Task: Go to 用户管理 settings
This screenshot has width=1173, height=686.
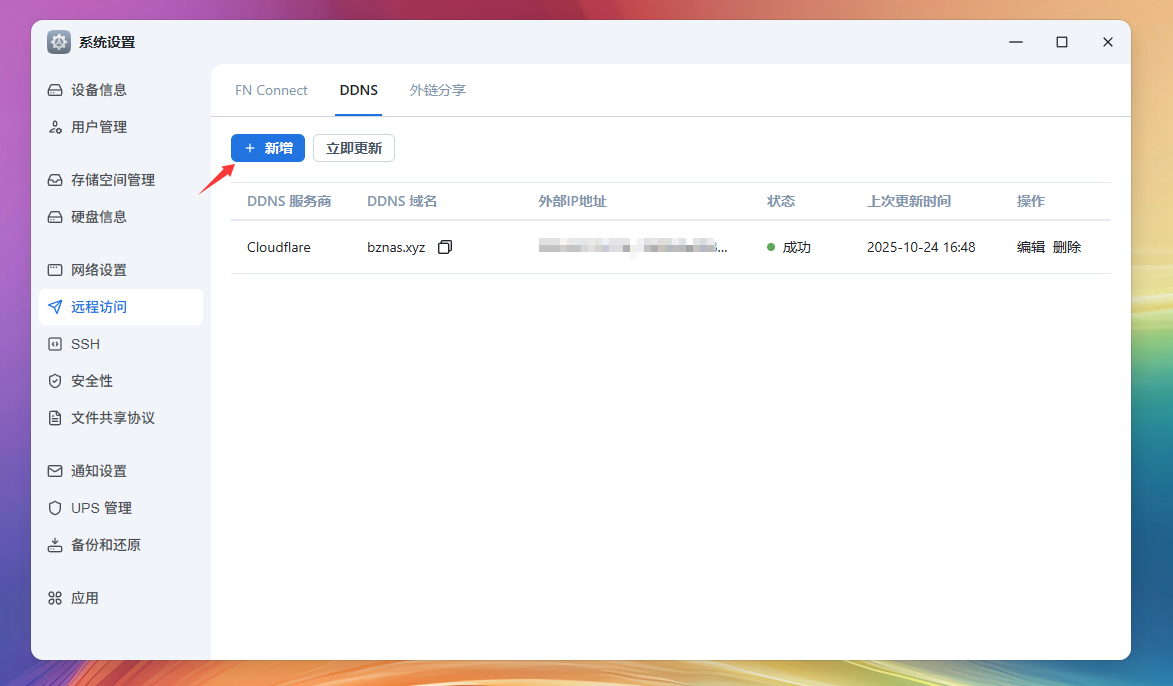Action: click(x=98, y=127)
